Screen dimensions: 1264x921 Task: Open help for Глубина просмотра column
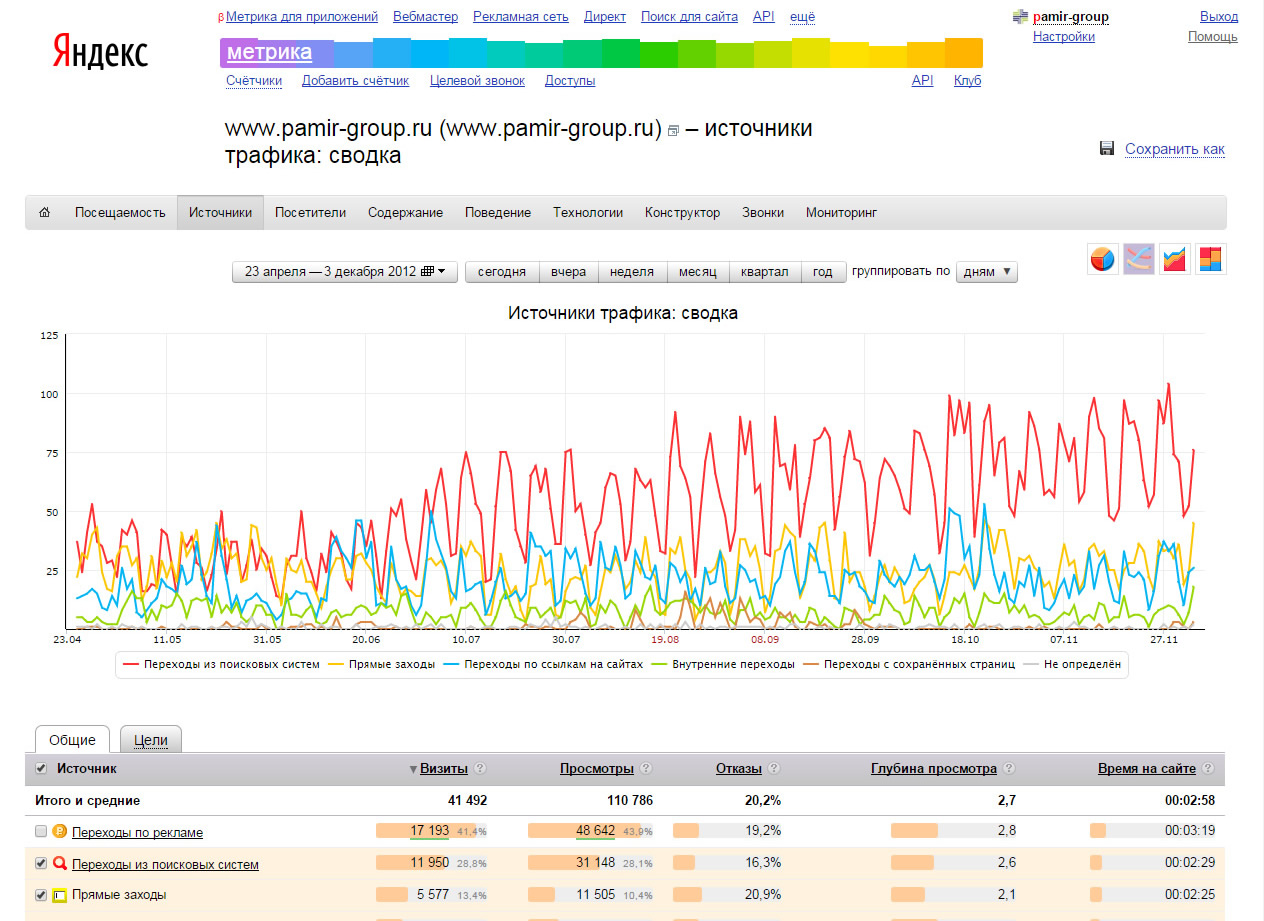point(1008,769)
